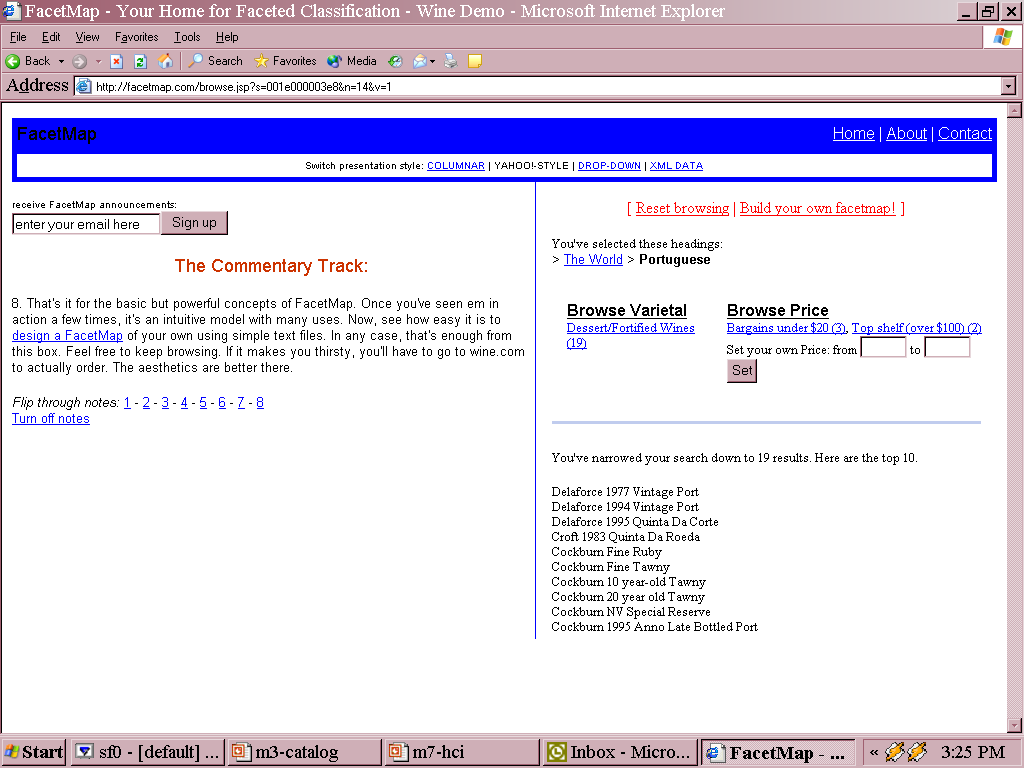Image resolution: width=1024 pixels, height=768 pixels.
Task: Expand the Back button history dropdown arrow
Action: (x=61, y=61)
